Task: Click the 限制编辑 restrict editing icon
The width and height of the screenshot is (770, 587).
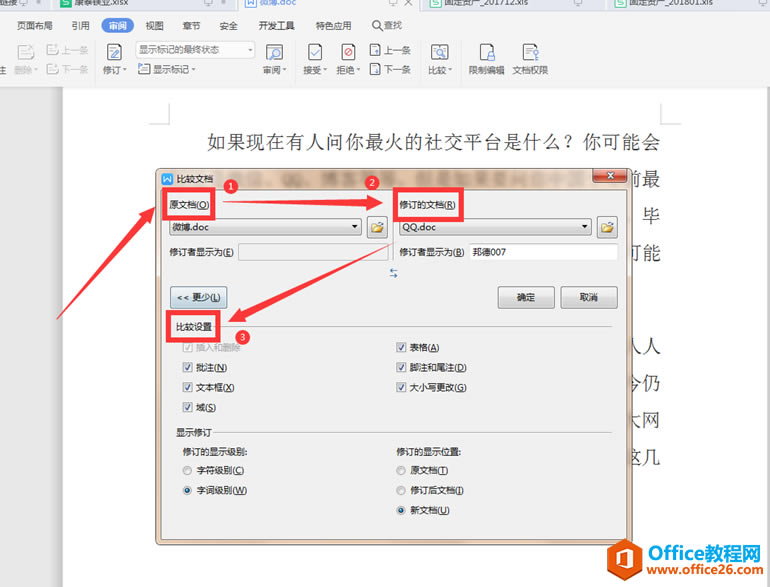Action: tap(487, 52)
